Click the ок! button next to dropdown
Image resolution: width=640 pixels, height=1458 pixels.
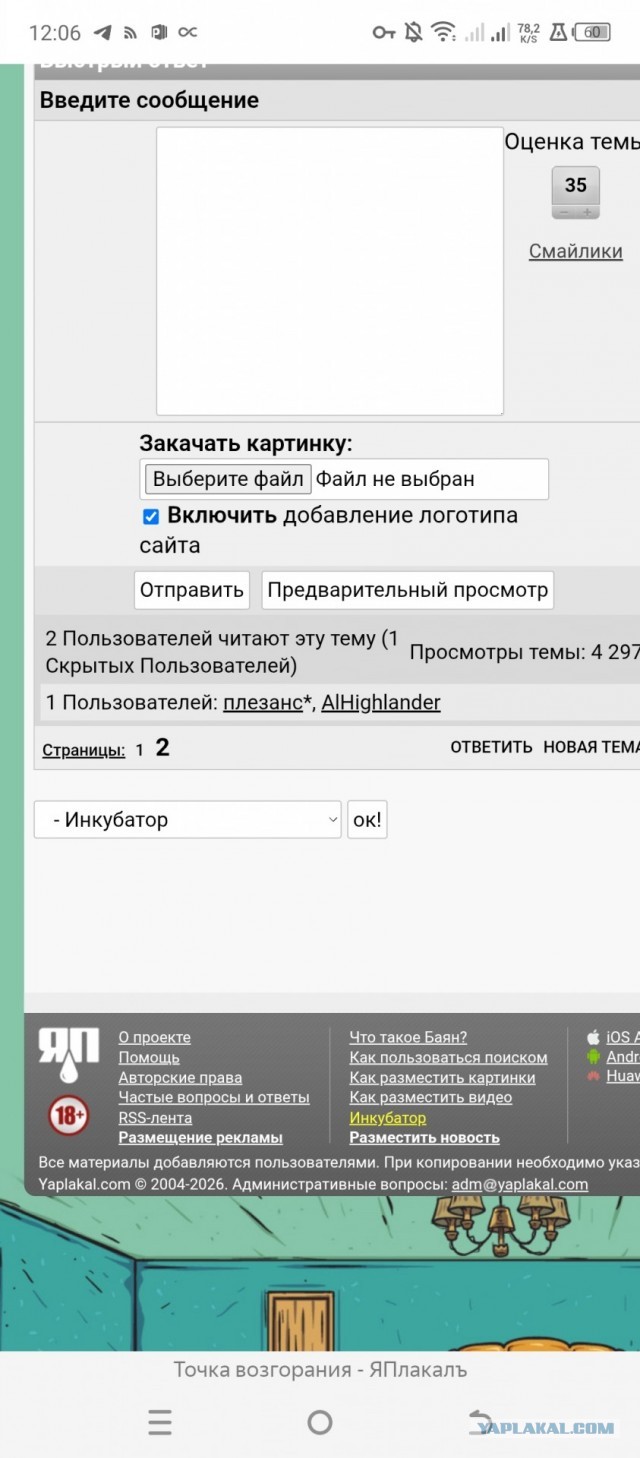coord(367,820)
